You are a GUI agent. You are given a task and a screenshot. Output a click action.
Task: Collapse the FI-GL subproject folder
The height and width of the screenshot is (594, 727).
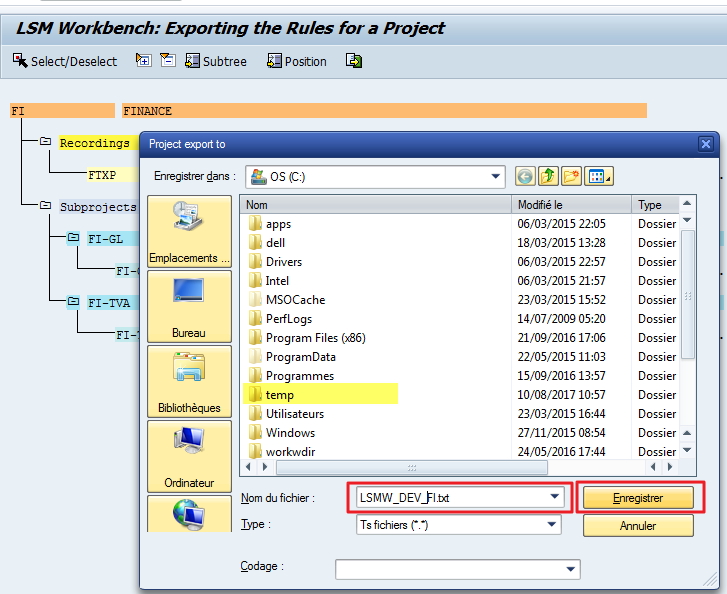[73, 238]
